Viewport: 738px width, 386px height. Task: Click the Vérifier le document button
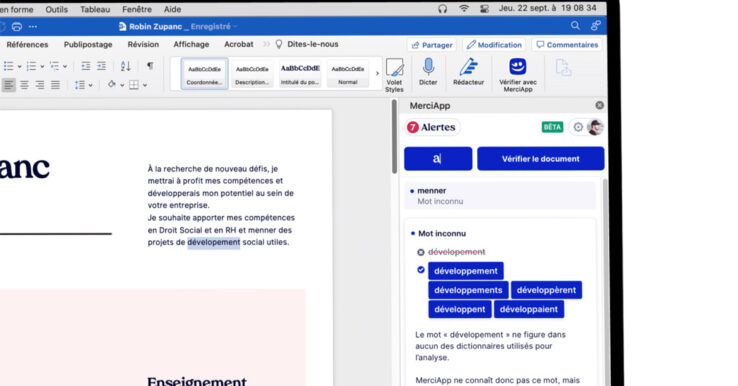(x=540, y=159)
